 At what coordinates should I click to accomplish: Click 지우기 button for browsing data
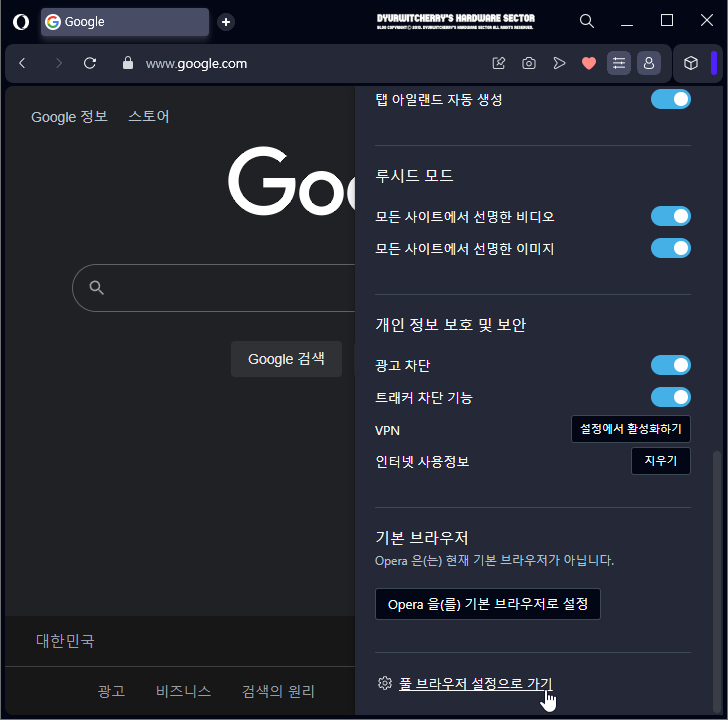(661, 461)
